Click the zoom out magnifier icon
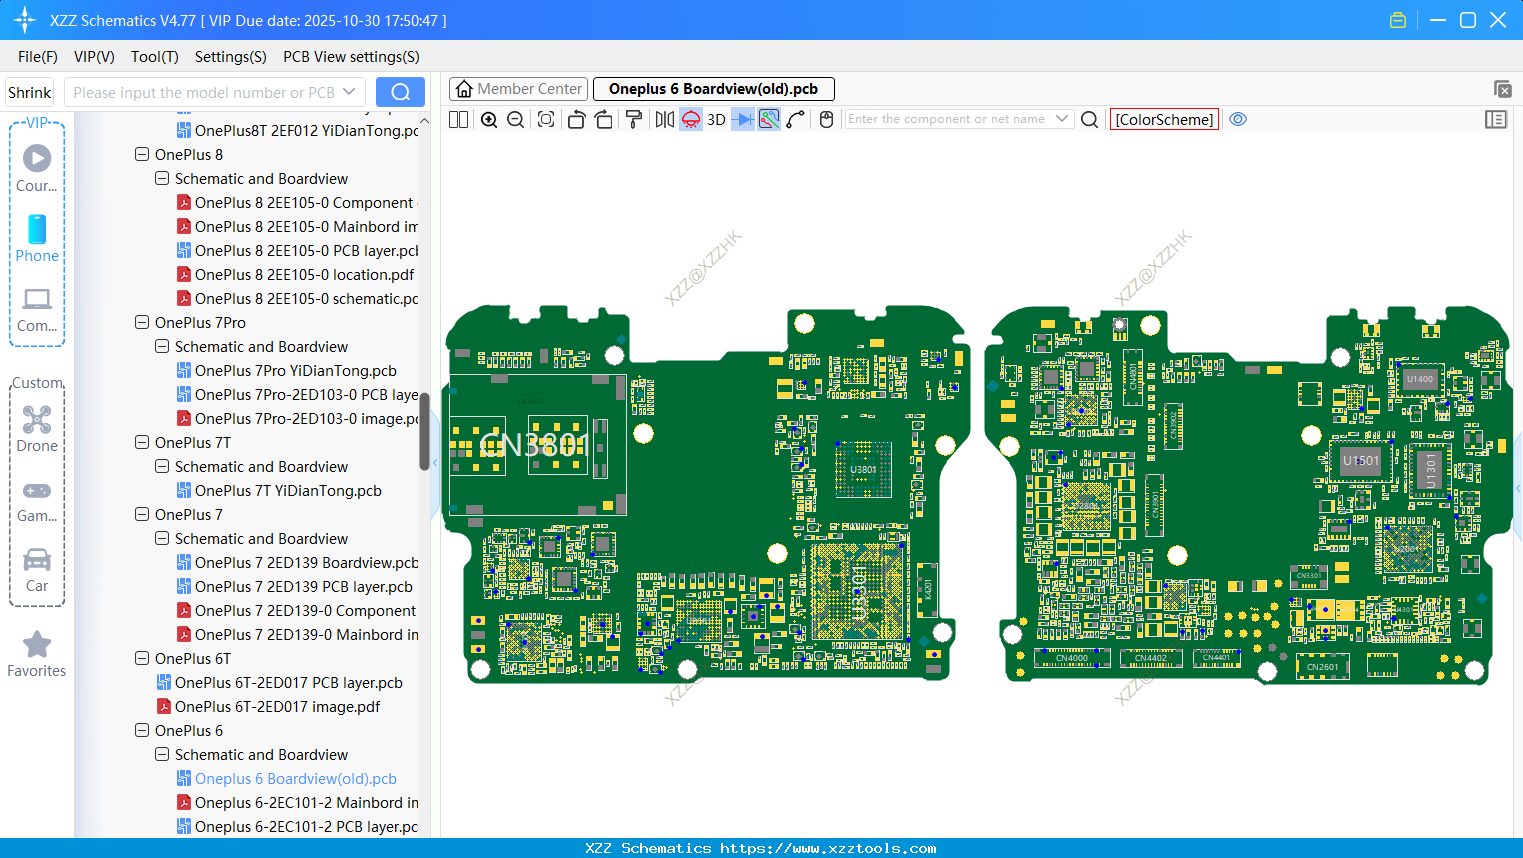 click(516, 120)
